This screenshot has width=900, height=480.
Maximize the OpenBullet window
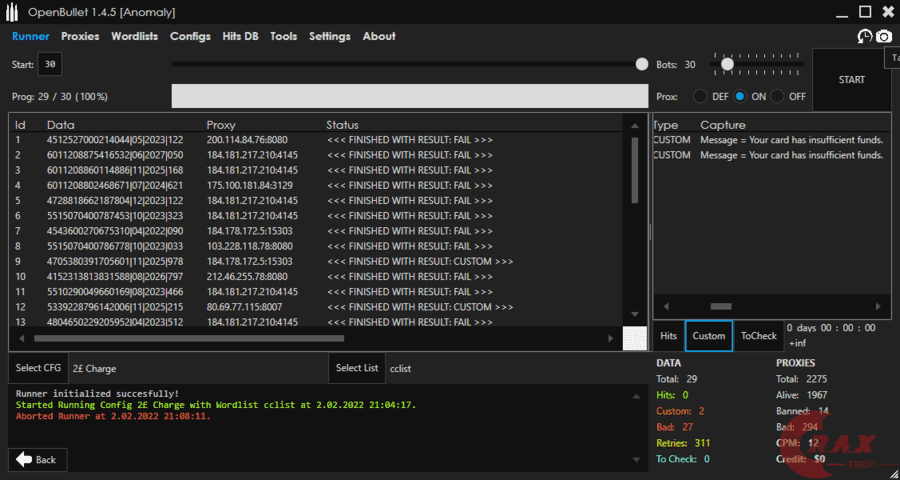[865, 12]
